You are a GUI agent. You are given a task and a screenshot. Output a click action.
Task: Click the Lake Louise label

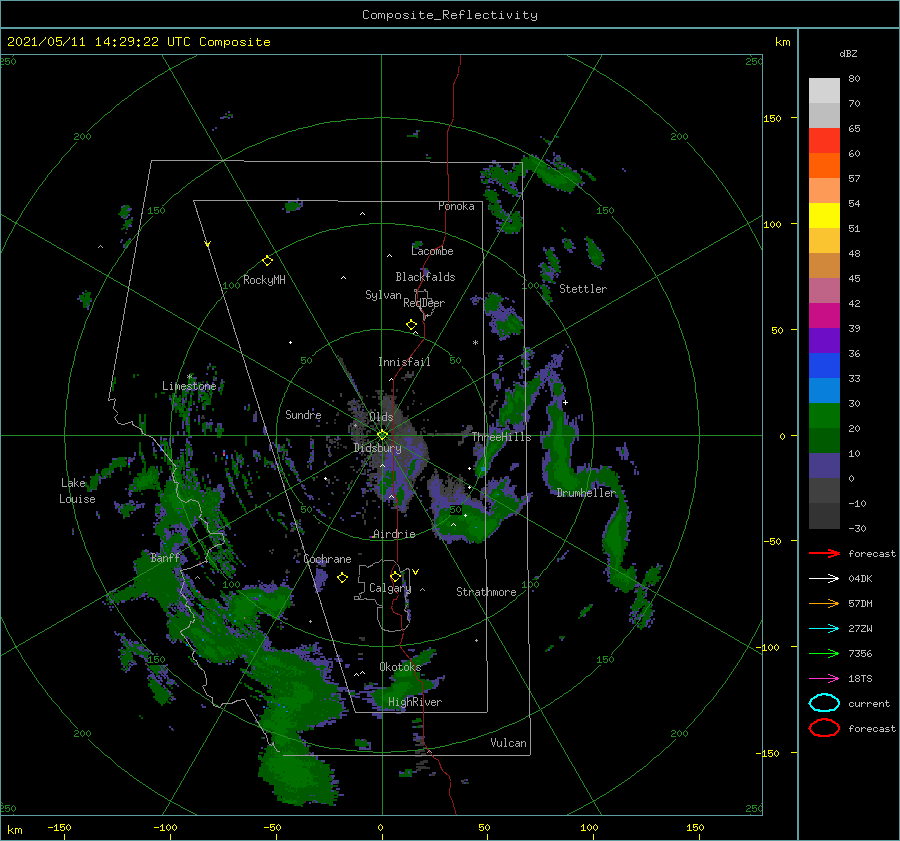(x=77, y=491)
